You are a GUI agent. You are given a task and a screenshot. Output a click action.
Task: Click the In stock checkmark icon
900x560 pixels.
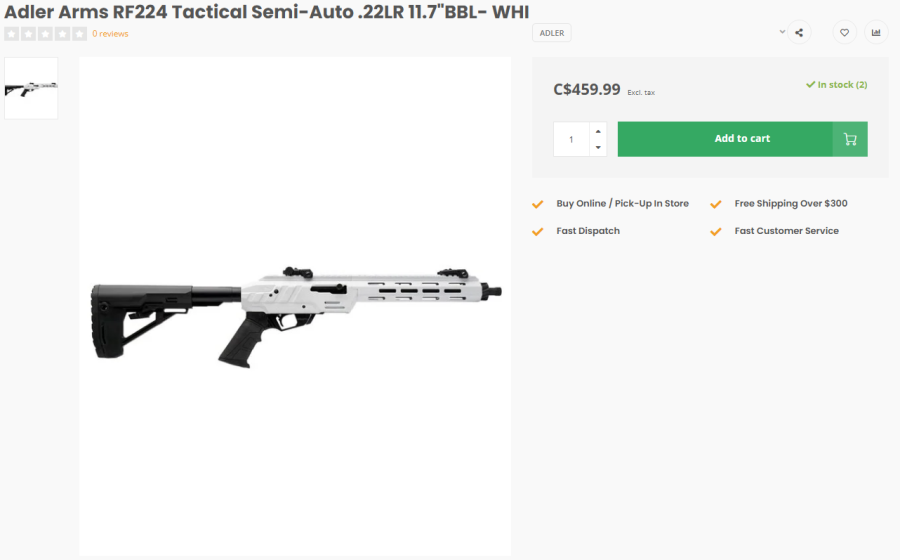click(x=811, y=85)
